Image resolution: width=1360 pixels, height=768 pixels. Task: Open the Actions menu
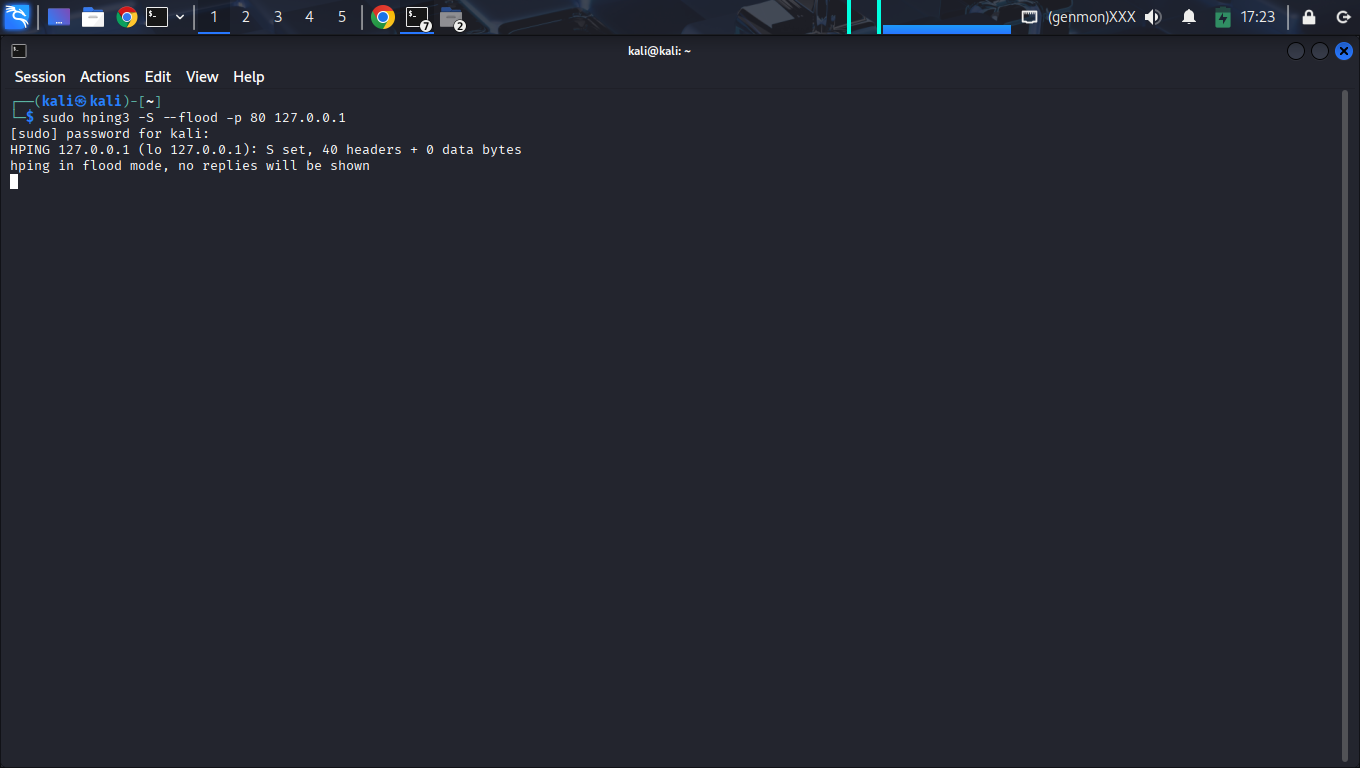tap(105, 77)
